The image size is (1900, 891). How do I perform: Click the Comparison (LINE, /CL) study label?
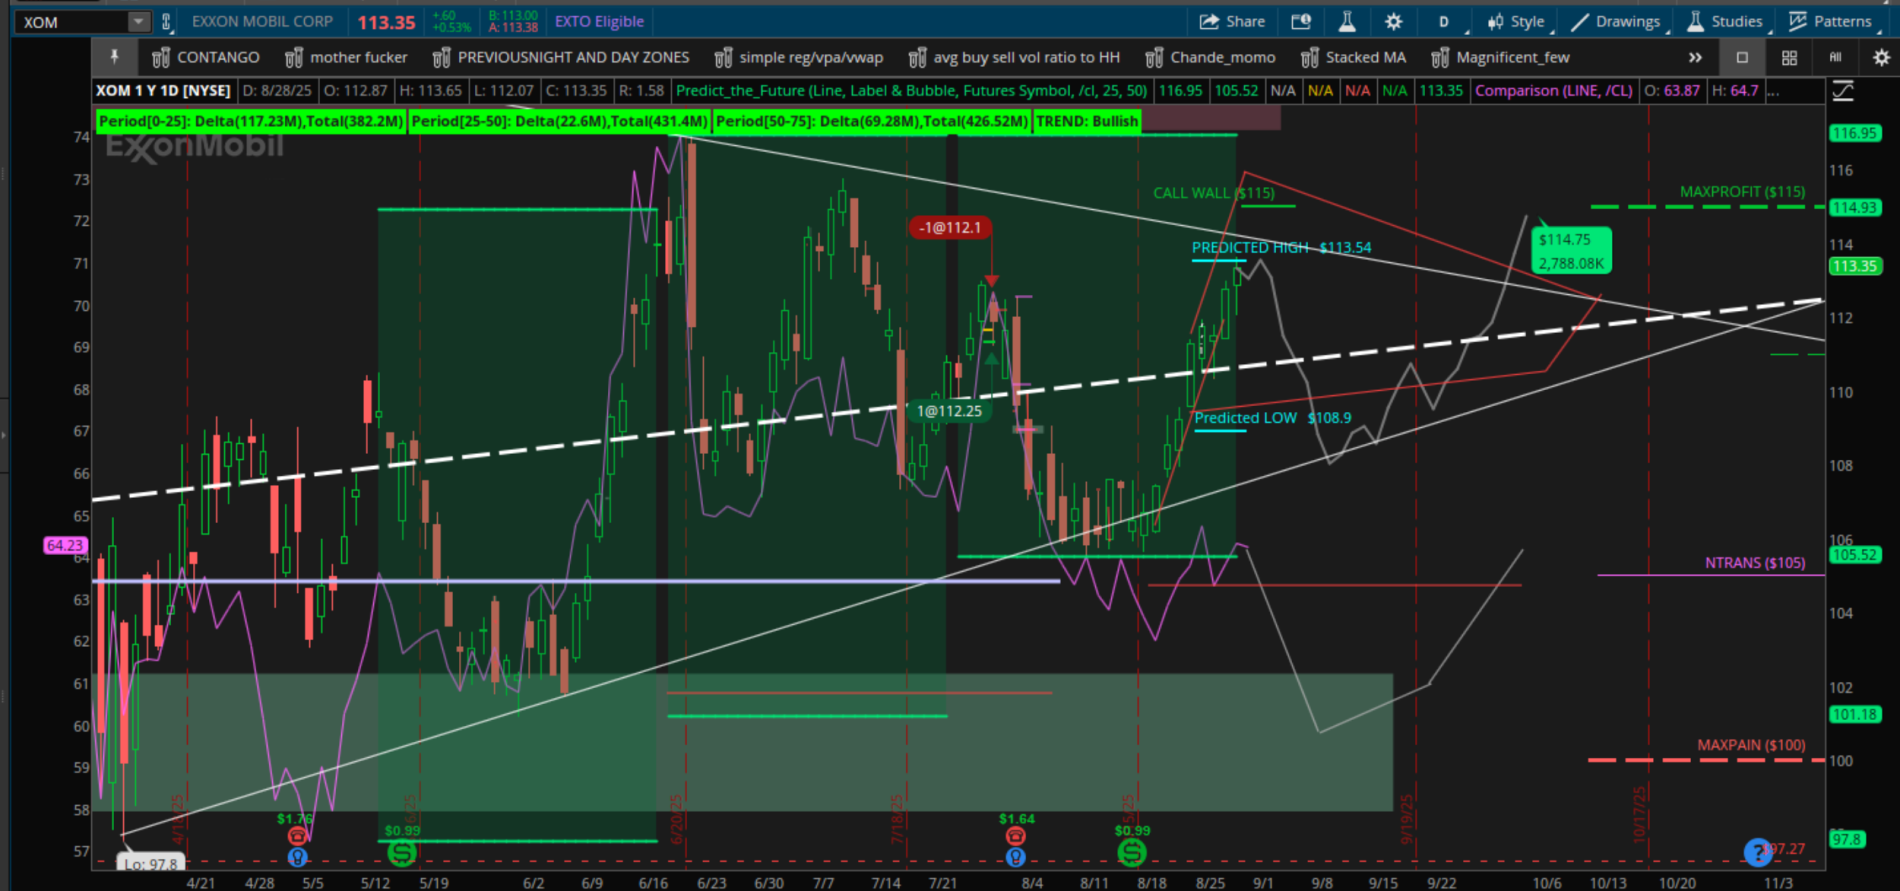coord(1553,91)
